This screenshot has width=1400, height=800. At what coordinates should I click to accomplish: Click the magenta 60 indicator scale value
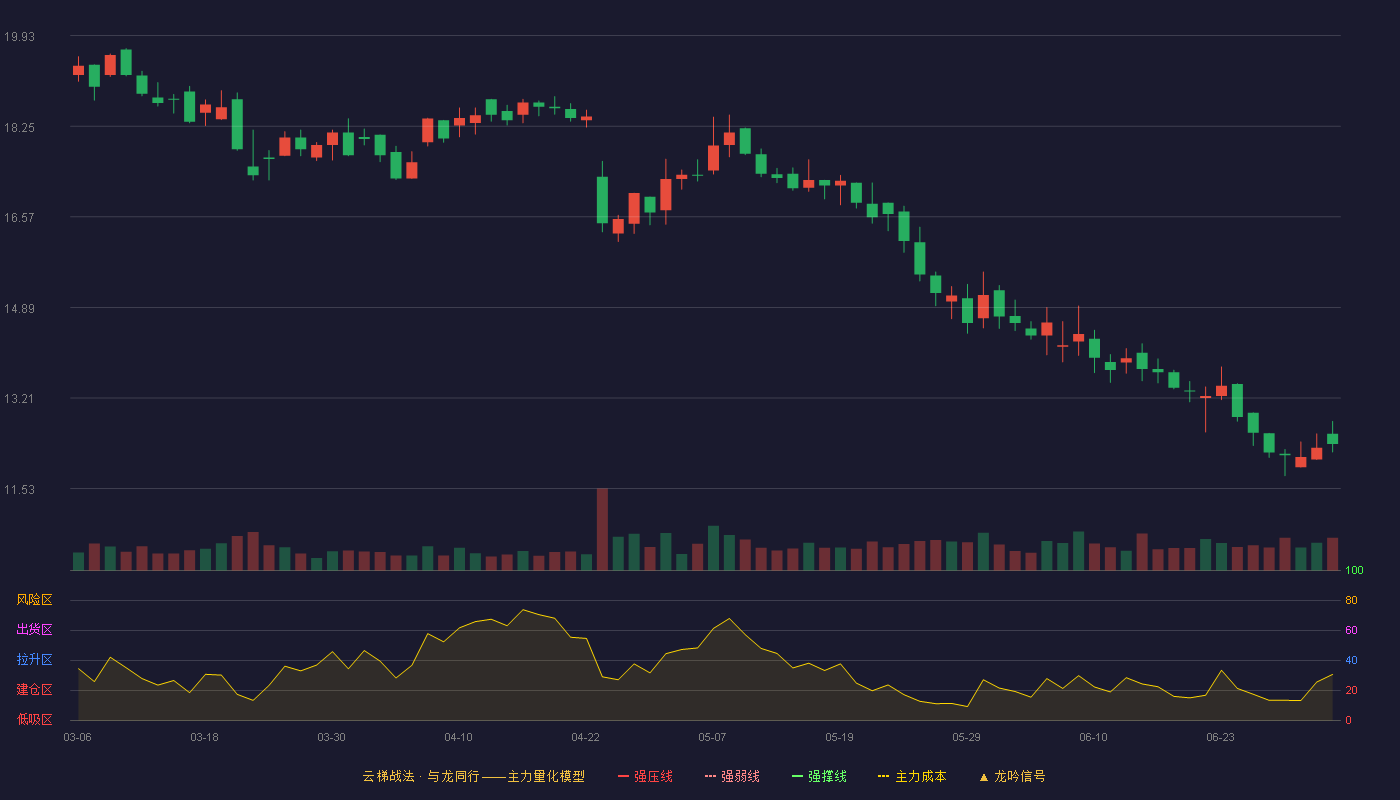tap(1351, 630)
